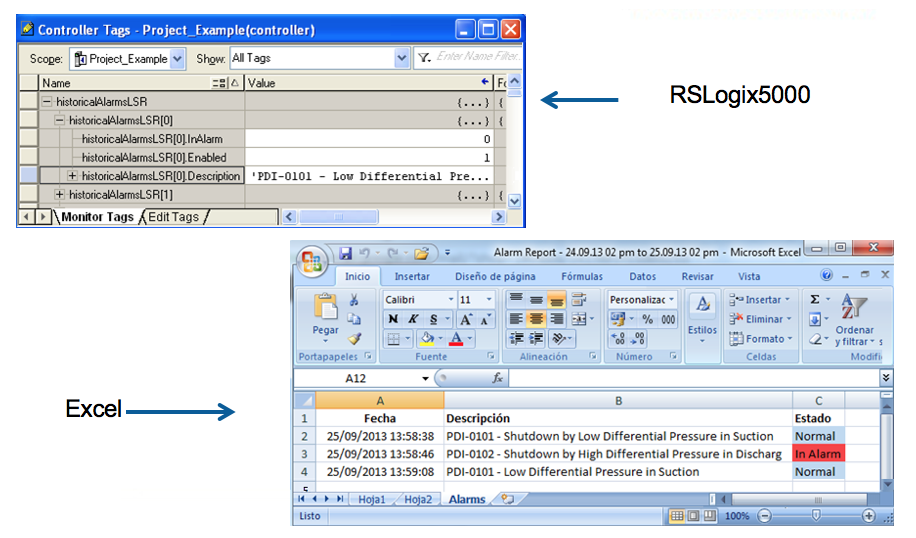Screen dimensions: 916x538
Task: Switch to Vista ribbon tab
Action: 749,276
